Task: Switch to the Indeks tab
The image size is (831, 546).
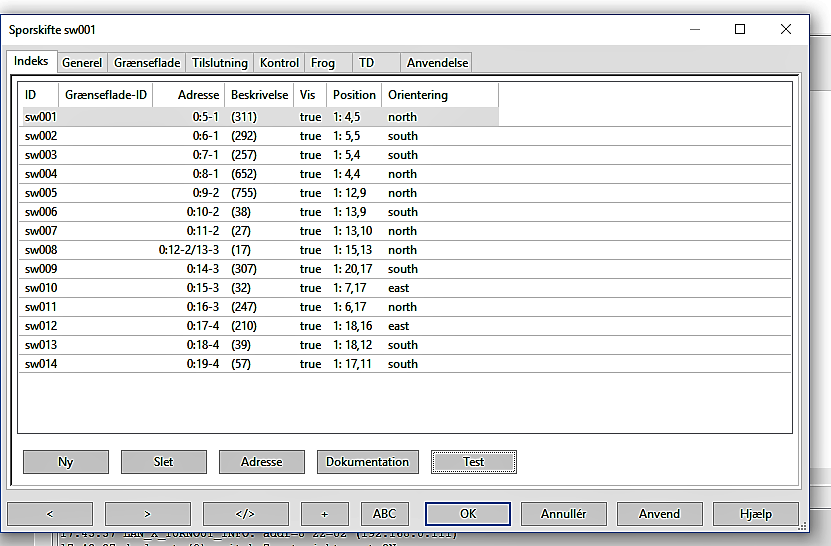Action: [x=31, y=61]
